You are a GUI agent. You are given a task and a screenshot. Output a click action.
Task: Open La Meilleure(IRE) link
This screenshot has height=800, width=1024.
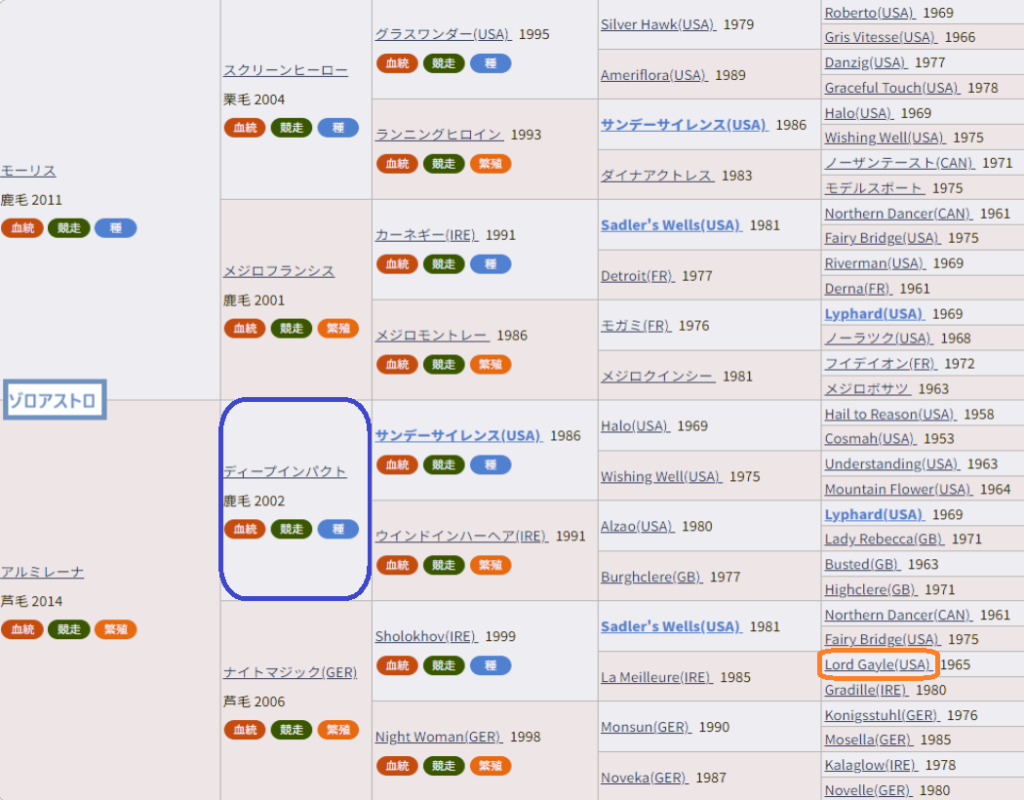point(656,677)
